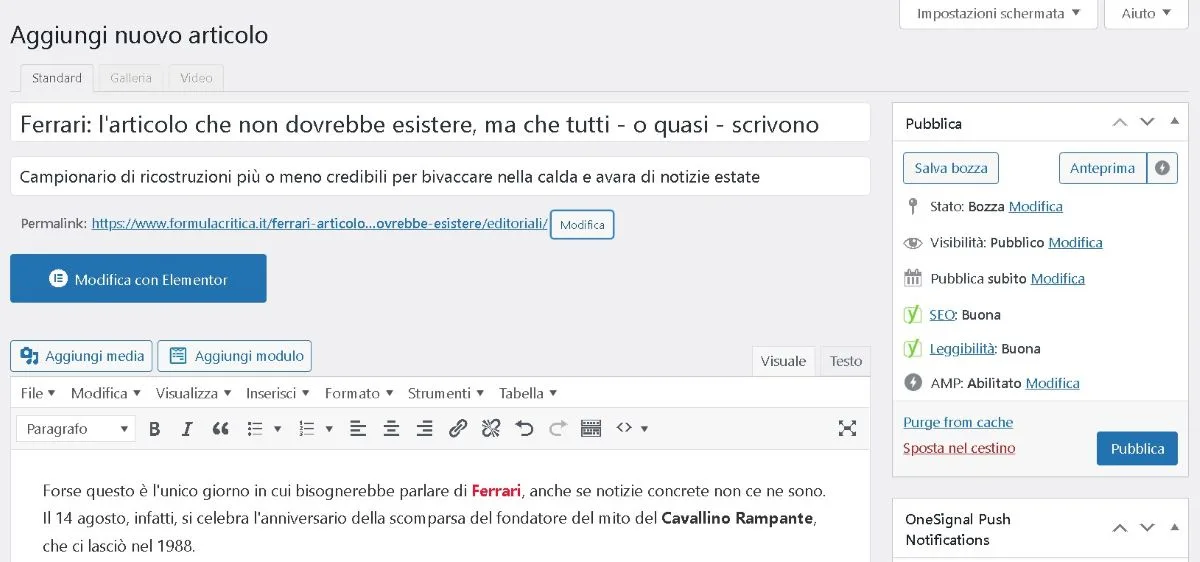Toggle bold formatting in editor toolbar
Image resolution: width=1200 pixels, height=562 pixels.
click(x=154, y=429)
